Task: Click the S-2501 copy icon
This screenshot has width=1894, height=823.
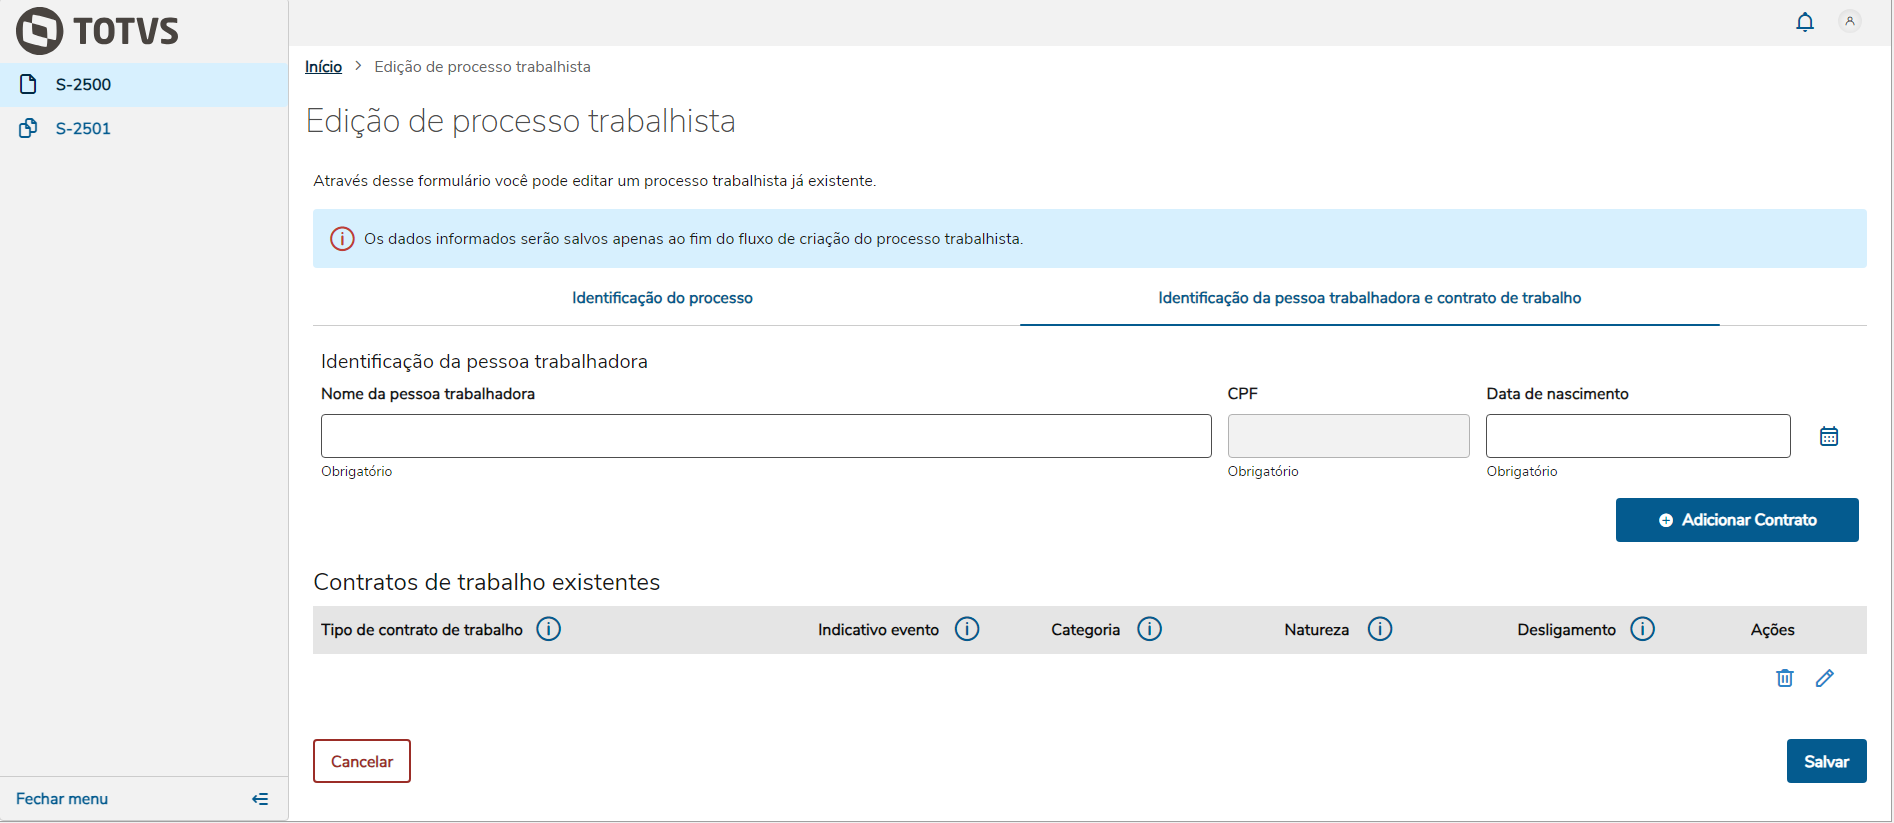Action: [28, 128]
